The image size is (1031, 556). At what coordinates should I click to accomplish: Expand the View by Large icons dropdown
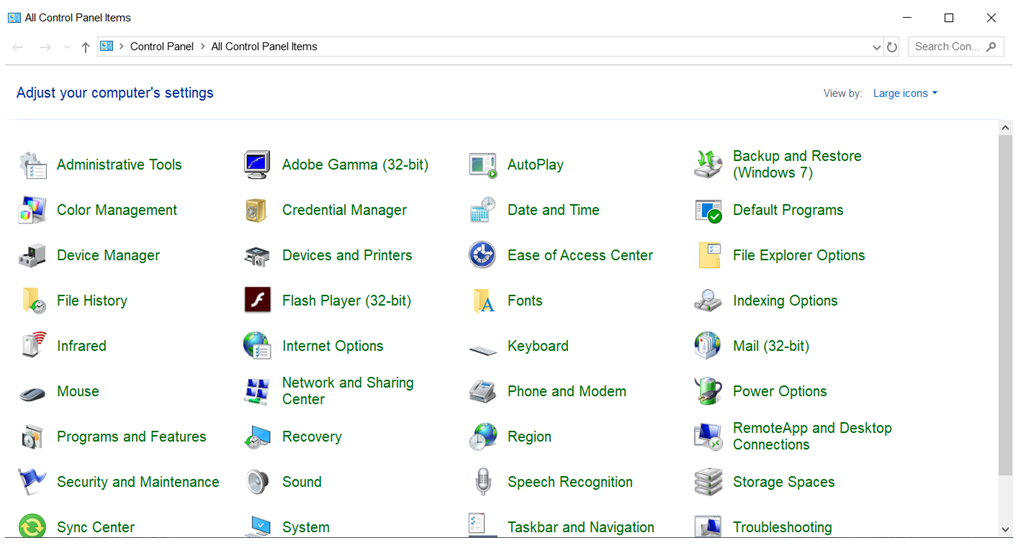click(905, 93)
